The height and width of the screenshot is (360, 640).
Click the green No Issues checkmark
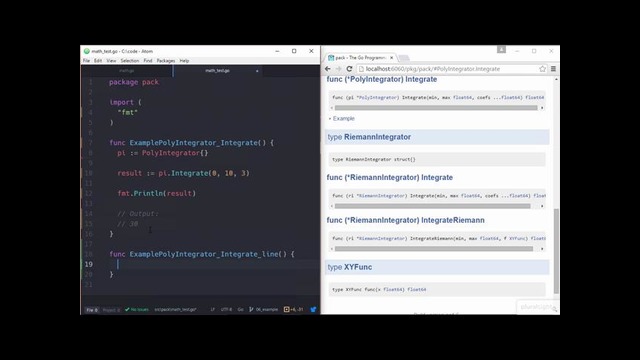click(x=127, y=309)
